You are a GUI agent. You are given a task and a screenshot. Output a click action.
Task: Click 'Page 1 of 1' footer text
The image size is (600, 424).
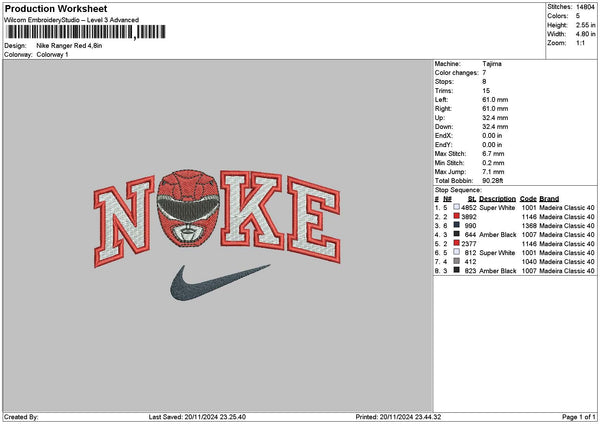579,417
